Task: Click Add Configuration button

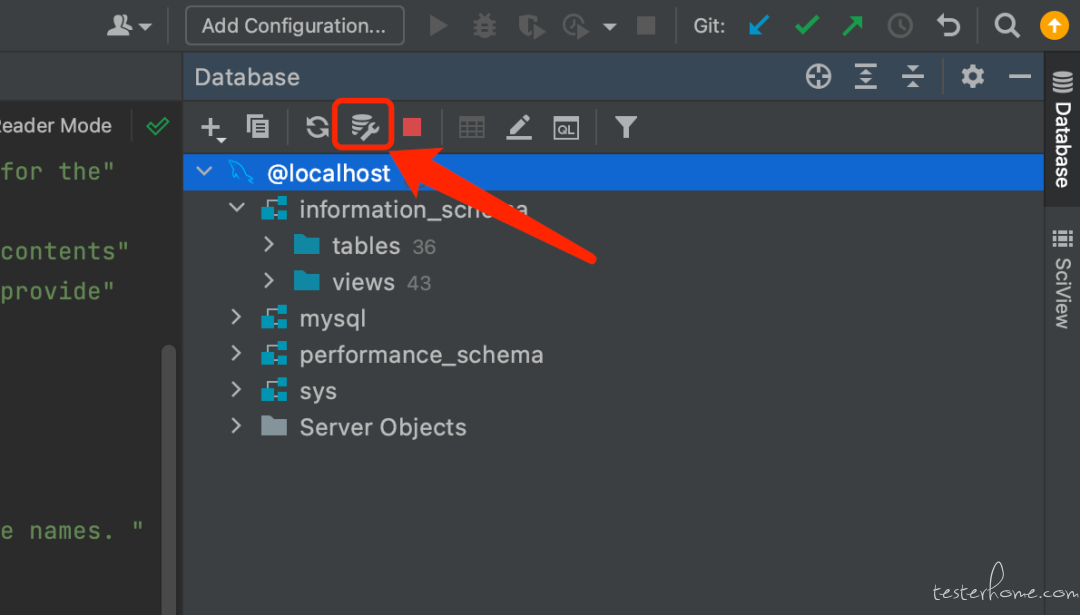Action: 294,25
